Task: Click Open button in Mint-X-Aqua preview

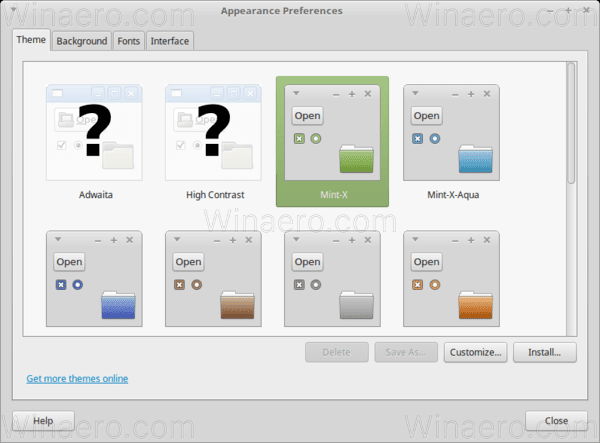Action: [426, 116]
